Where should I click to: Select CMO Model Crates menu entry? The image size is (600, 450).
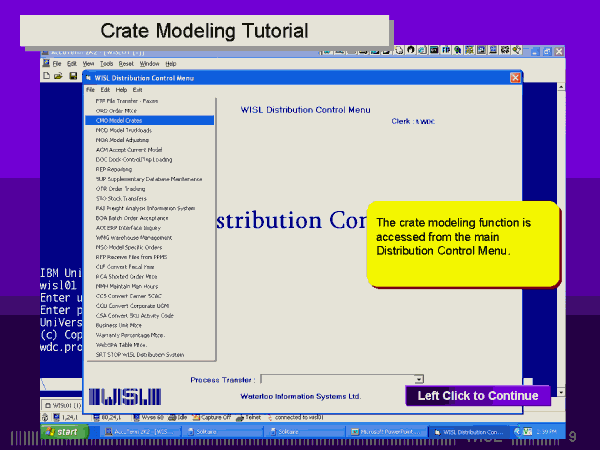tap(118, 120)
